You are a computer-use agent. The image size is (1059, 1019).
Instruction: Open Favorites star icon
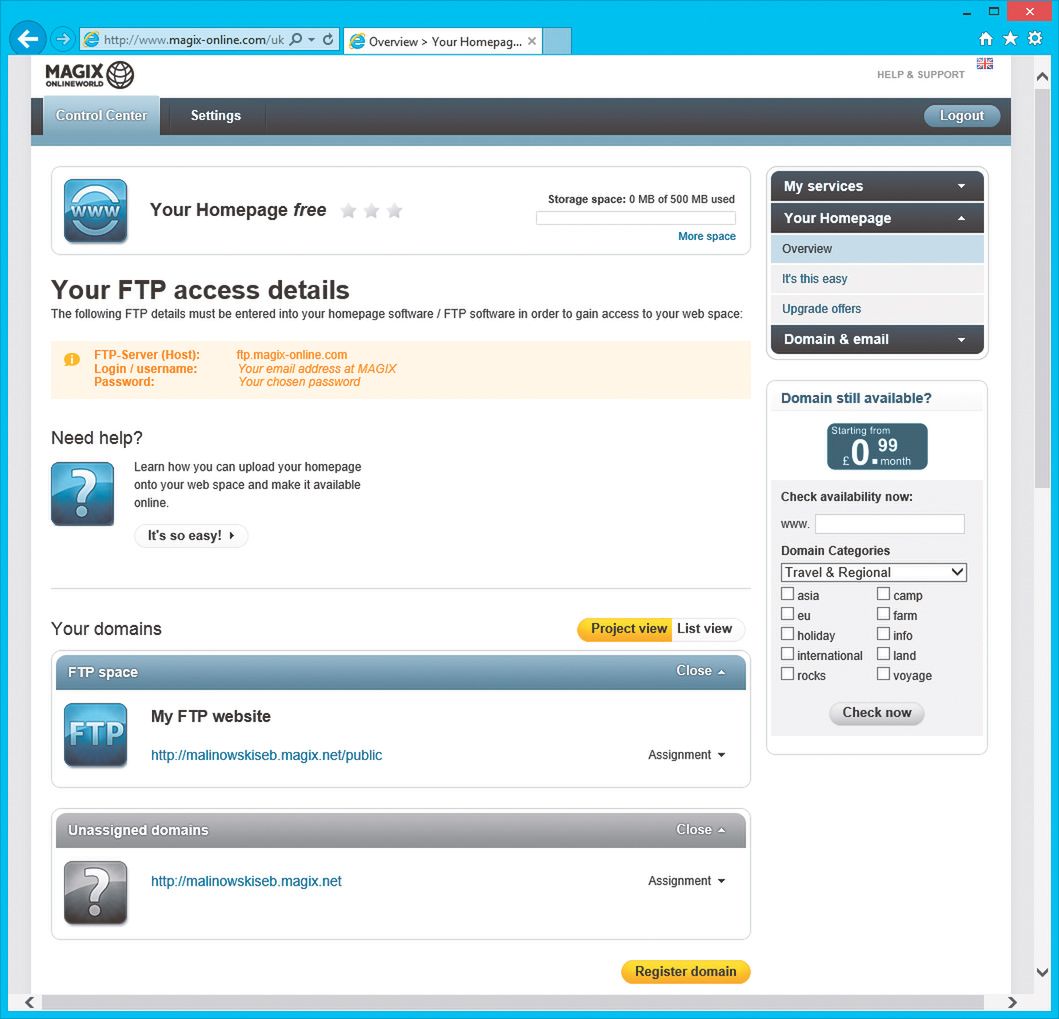coord(1010,38)
